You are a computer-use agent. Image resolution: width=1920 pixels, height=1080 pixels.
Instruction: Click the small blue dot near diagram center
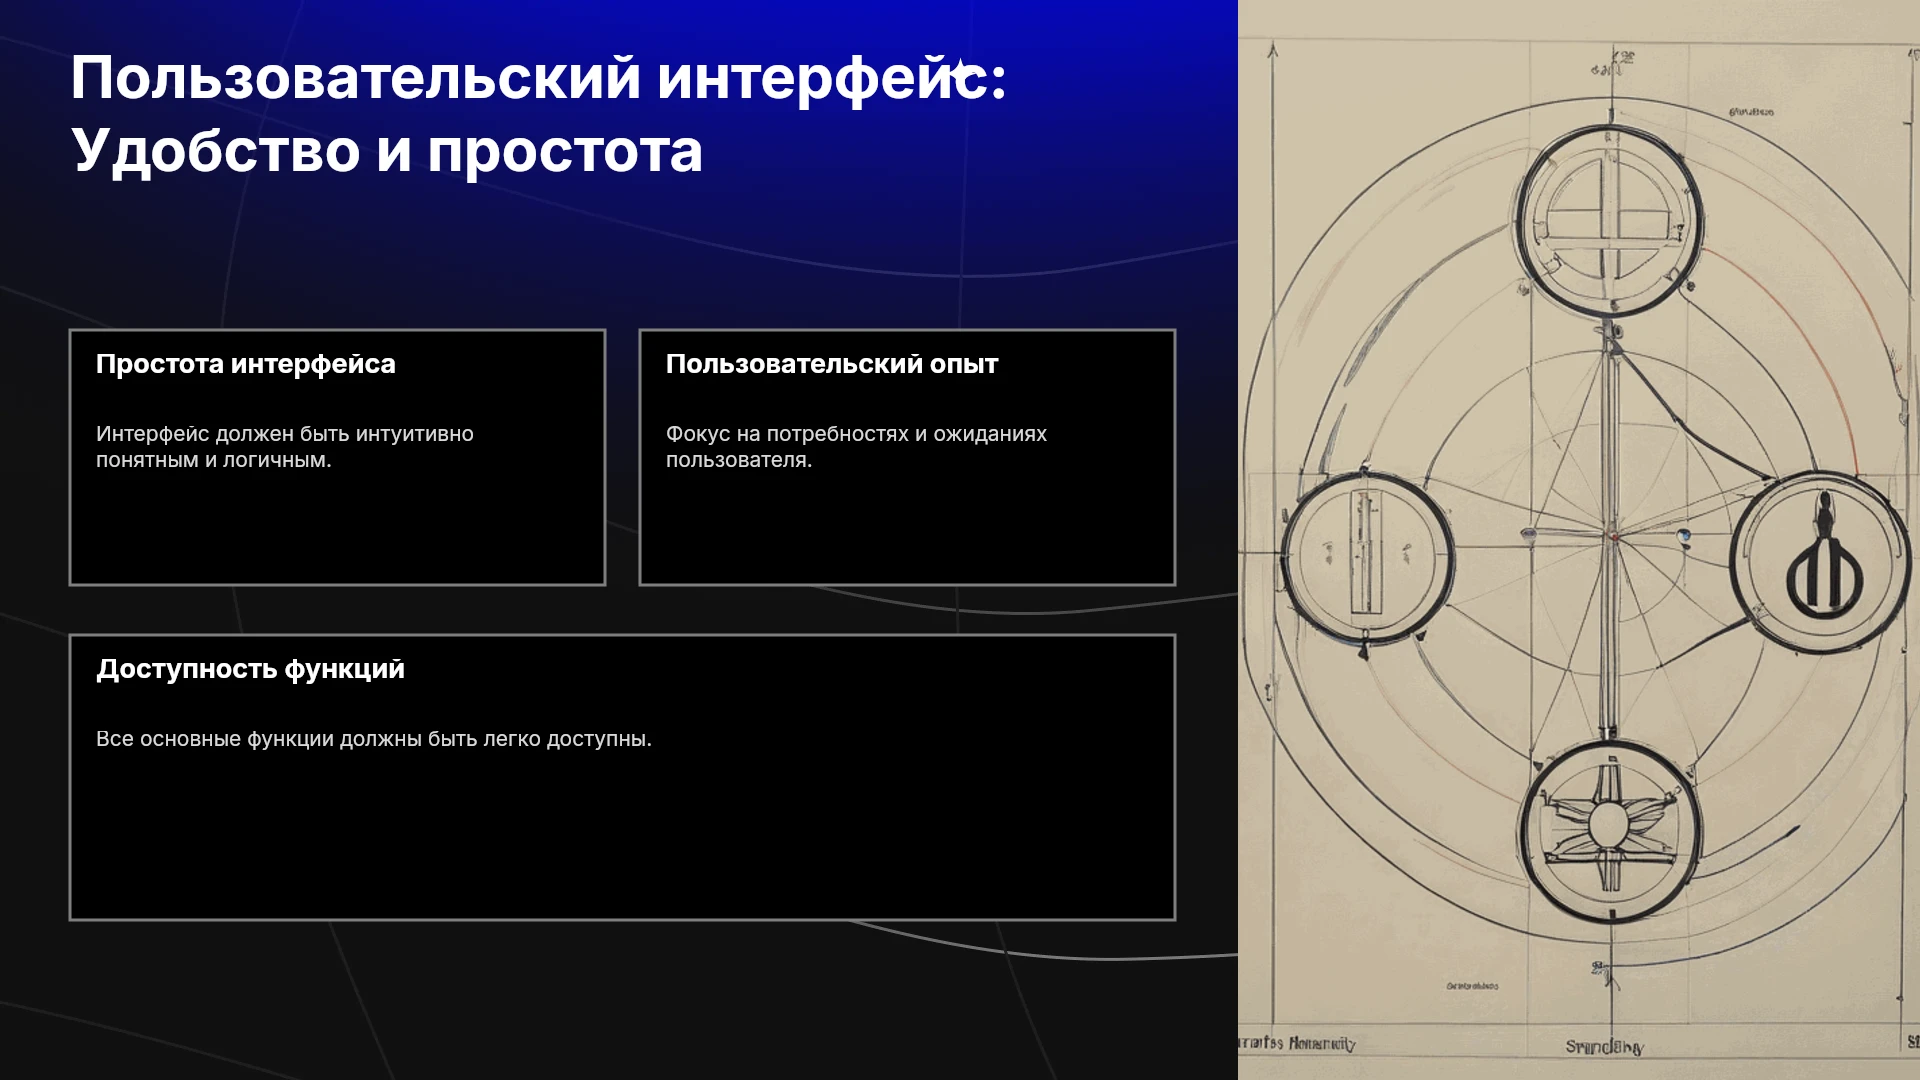click(x=1685, y=536)
